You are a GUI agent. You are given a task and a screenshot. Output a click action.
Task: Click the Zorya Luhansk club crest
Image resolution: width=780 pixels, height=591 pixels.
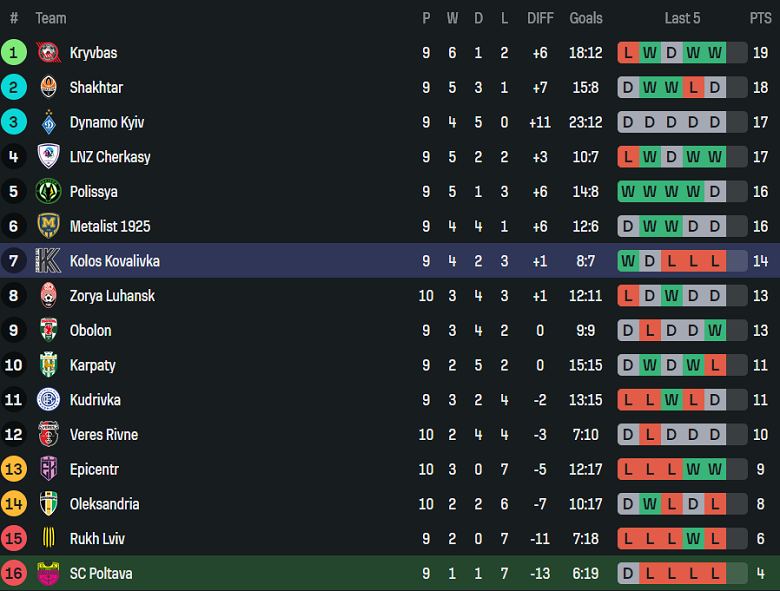coord(48,296)
